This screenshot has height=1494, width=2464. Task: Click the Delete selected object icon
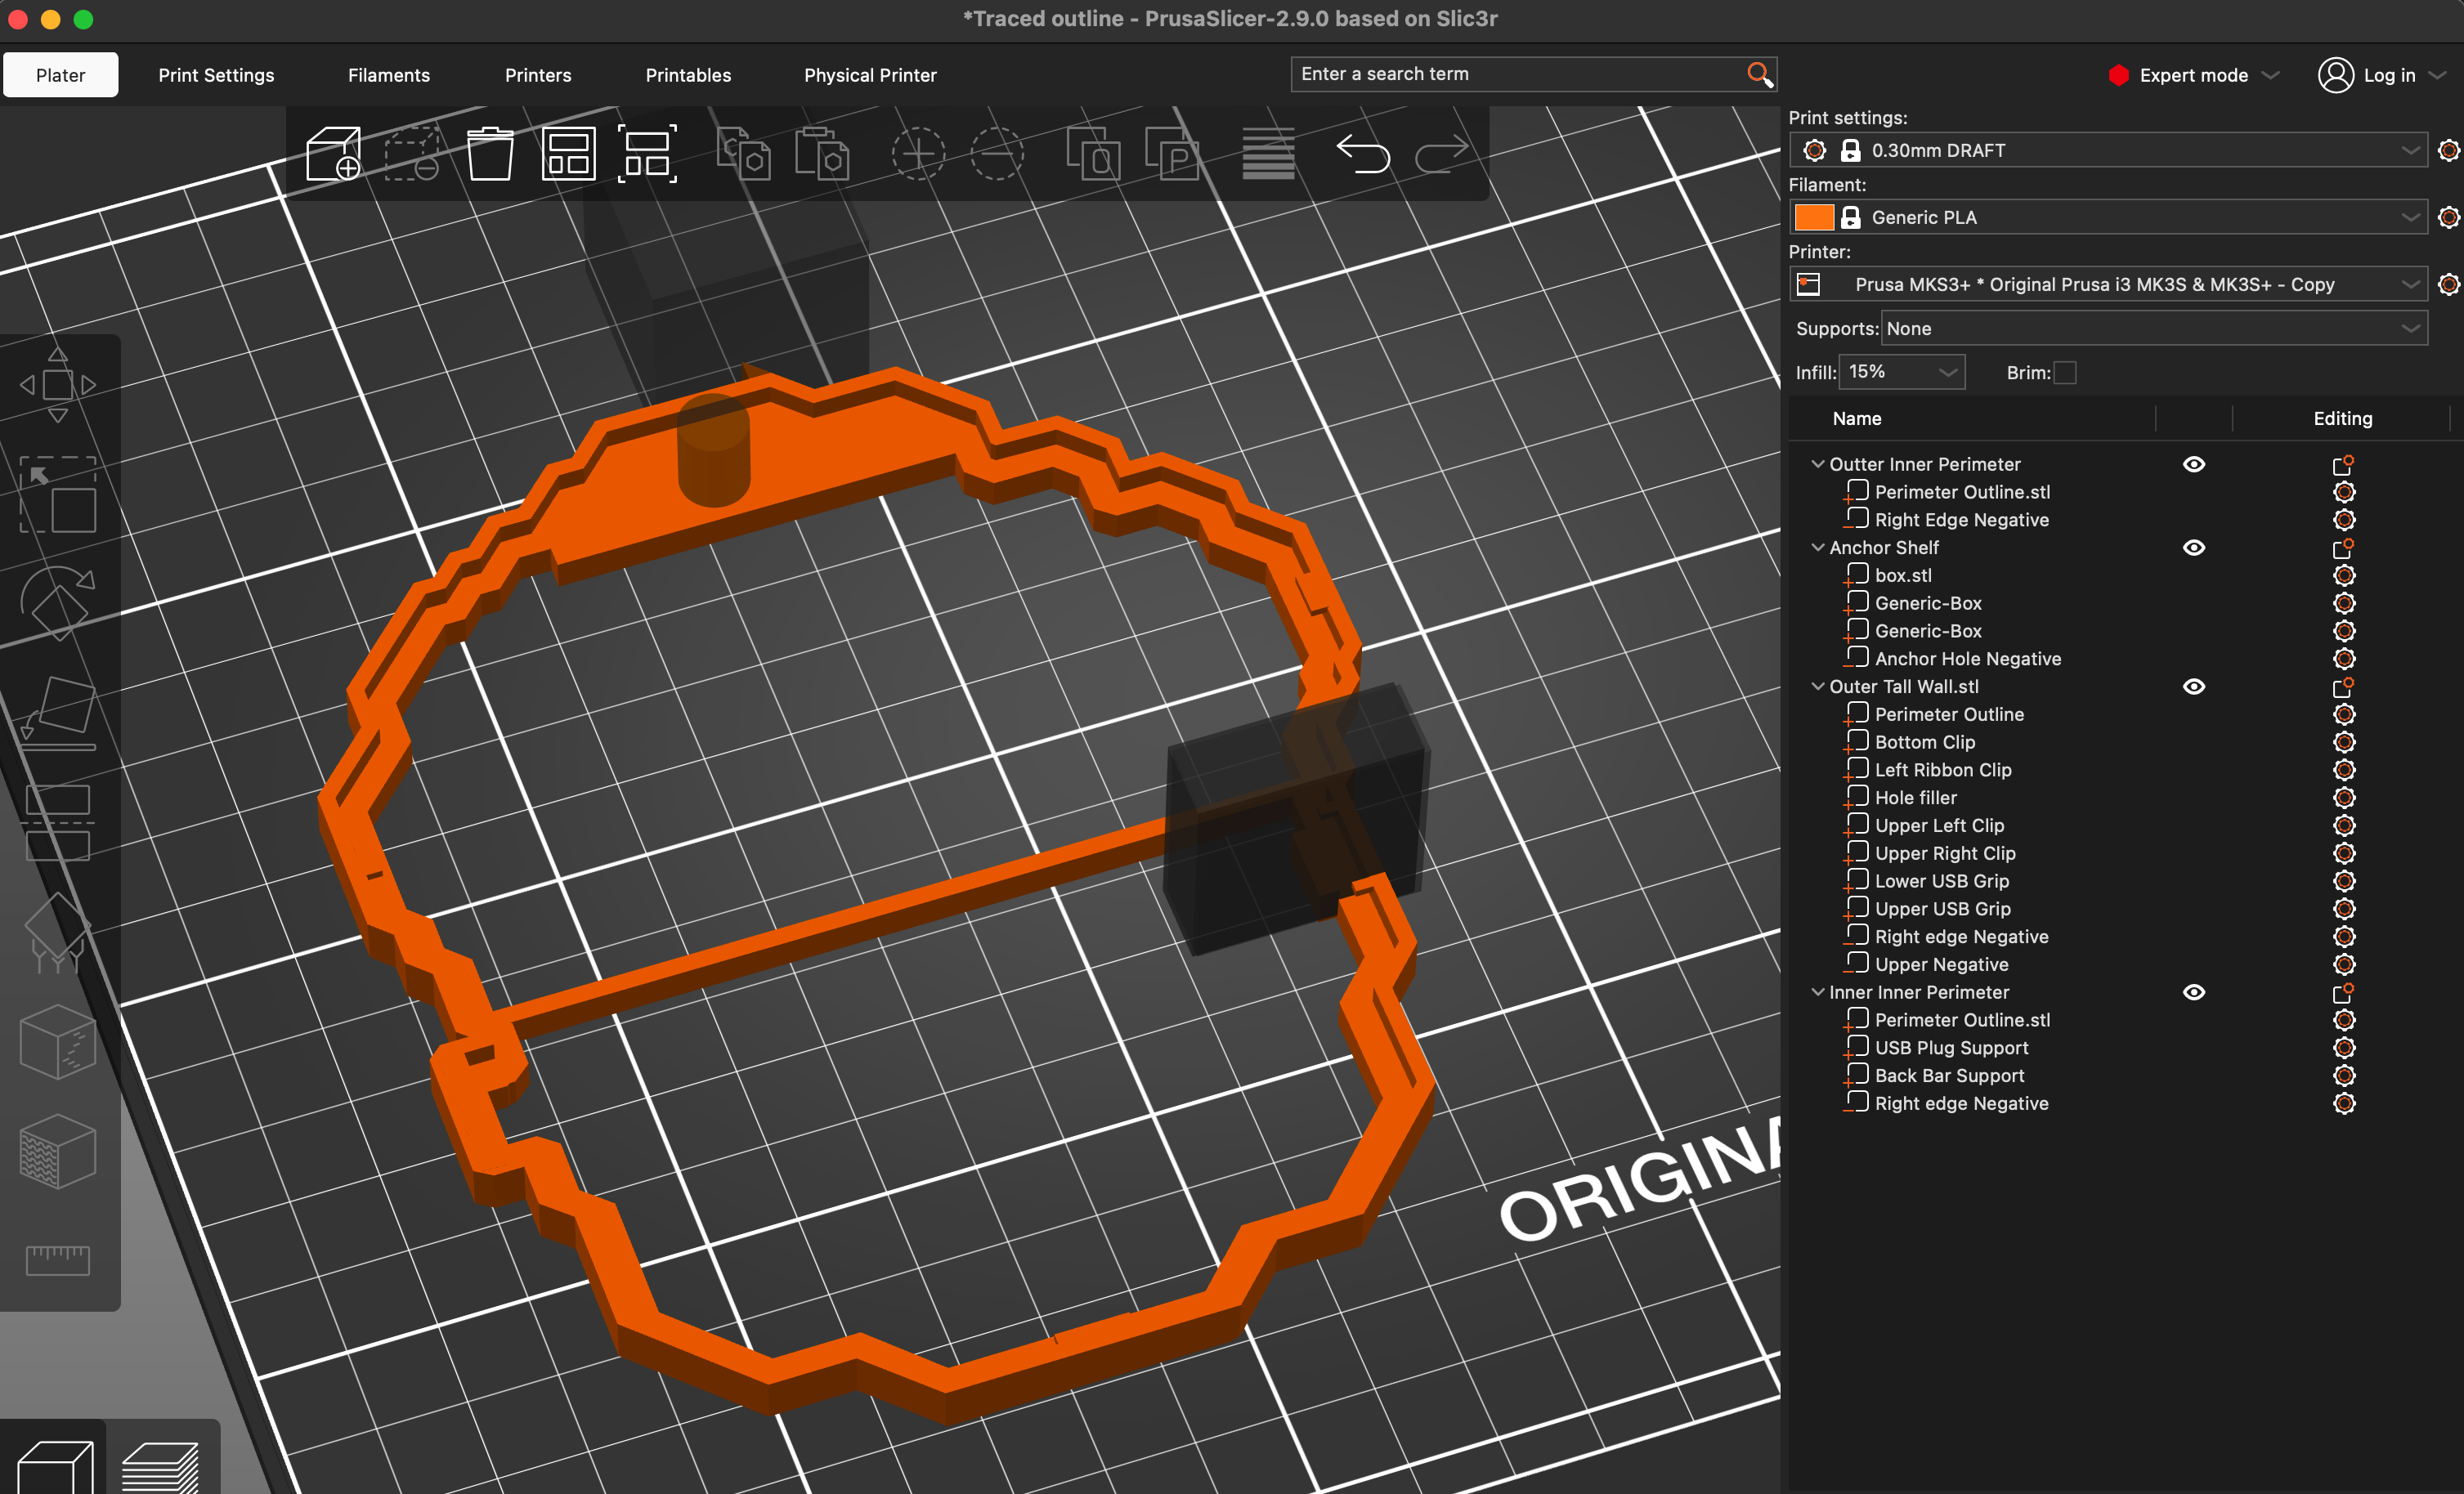(412, 154)
